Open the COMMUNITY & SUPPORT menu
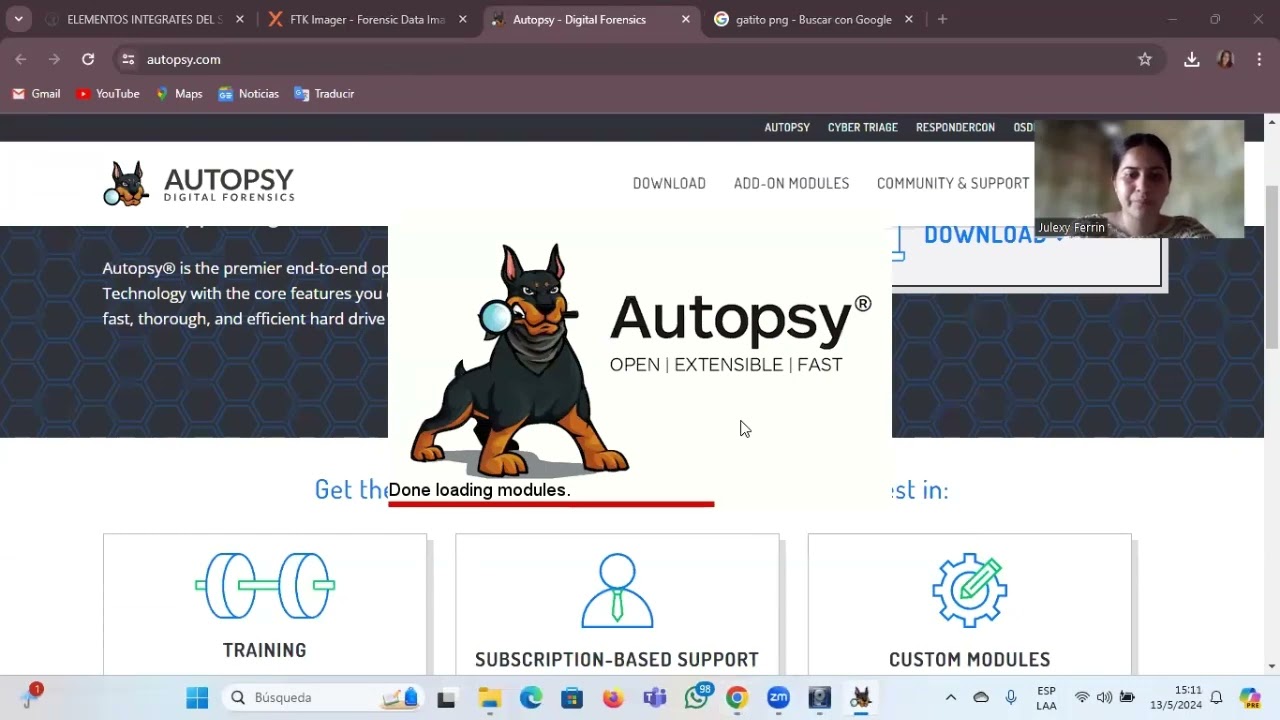Viewport: 1280px width, 720px height. [x=953, y=183]
